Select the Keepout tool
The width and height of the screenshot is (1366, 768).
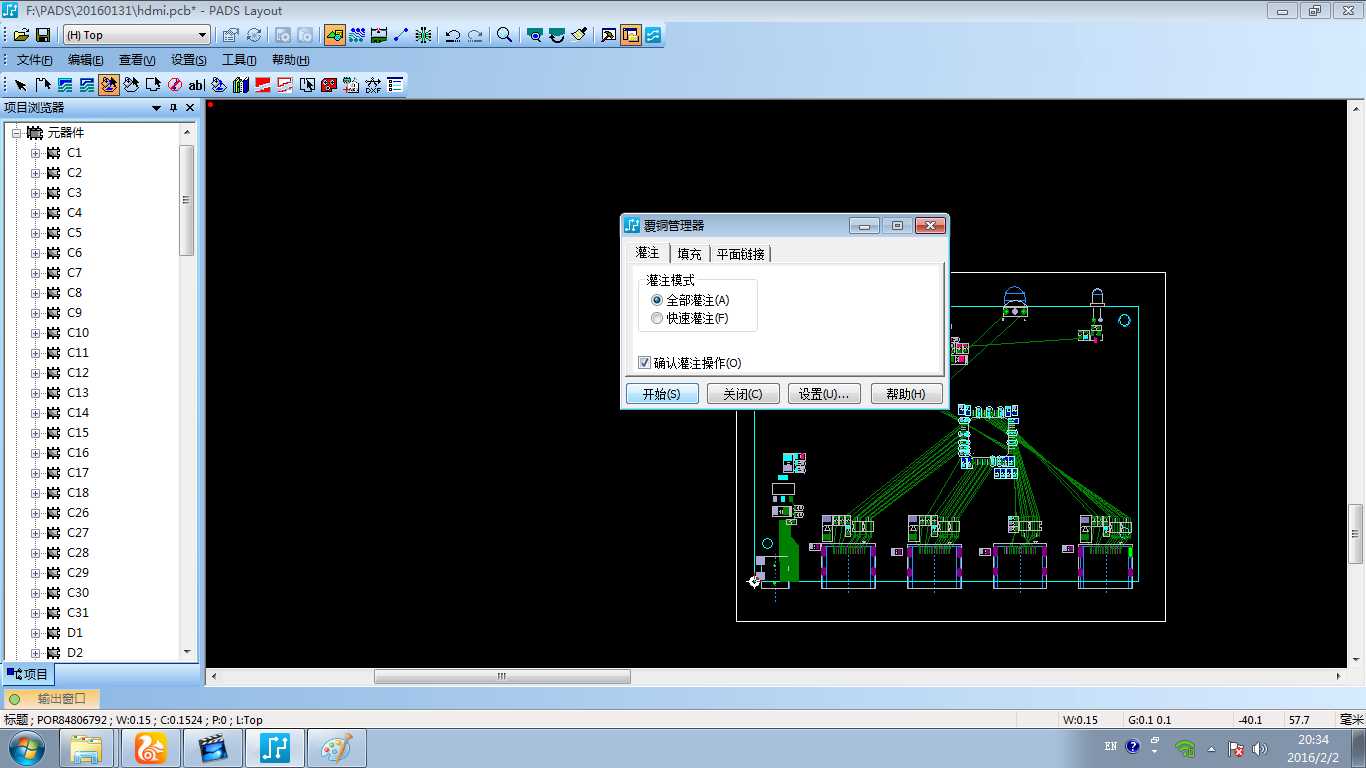click(x=175, y=85)
